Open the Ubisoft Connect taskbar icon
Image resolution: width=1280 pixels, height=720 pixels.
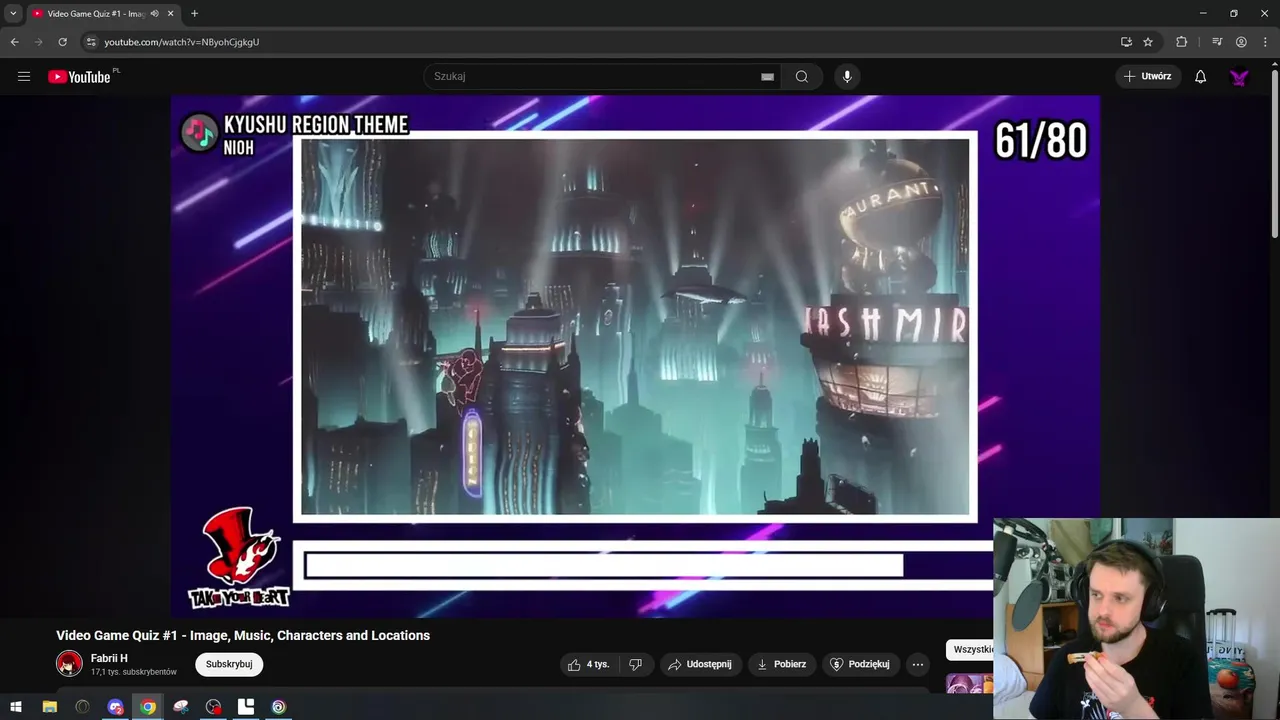[x=278, y=707]
